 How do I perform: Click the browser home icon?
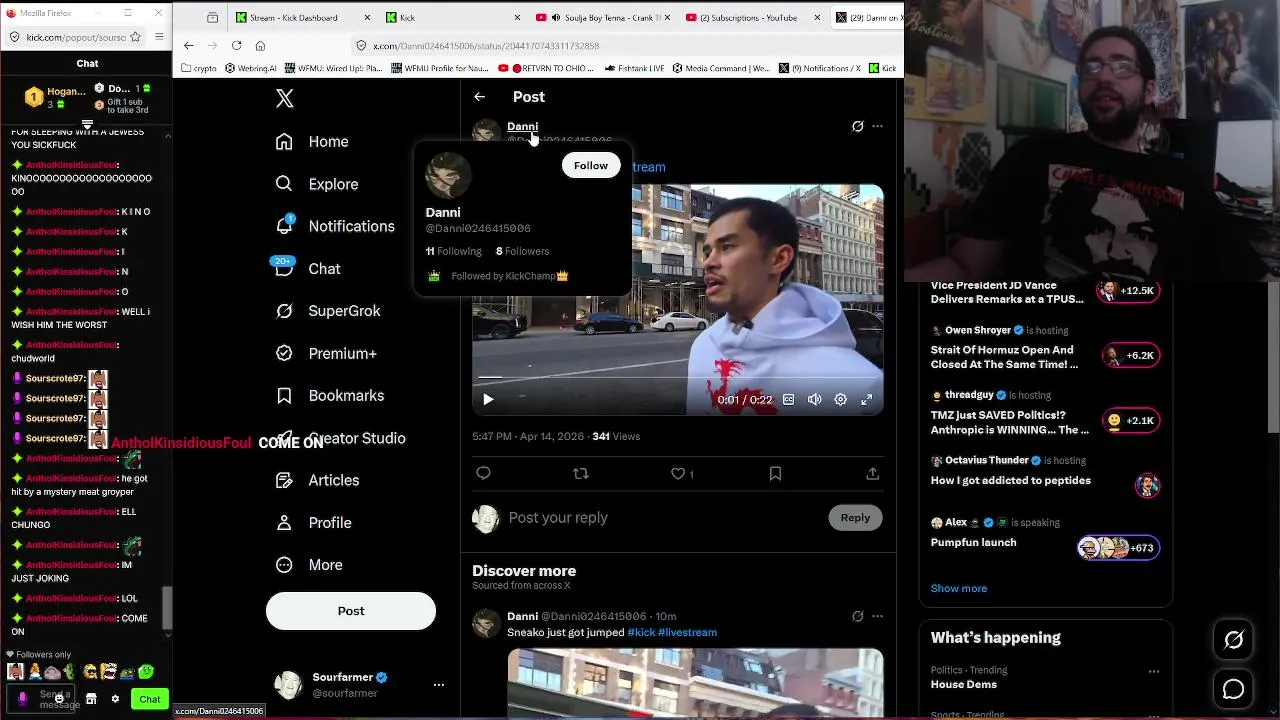tap(260, 45)
